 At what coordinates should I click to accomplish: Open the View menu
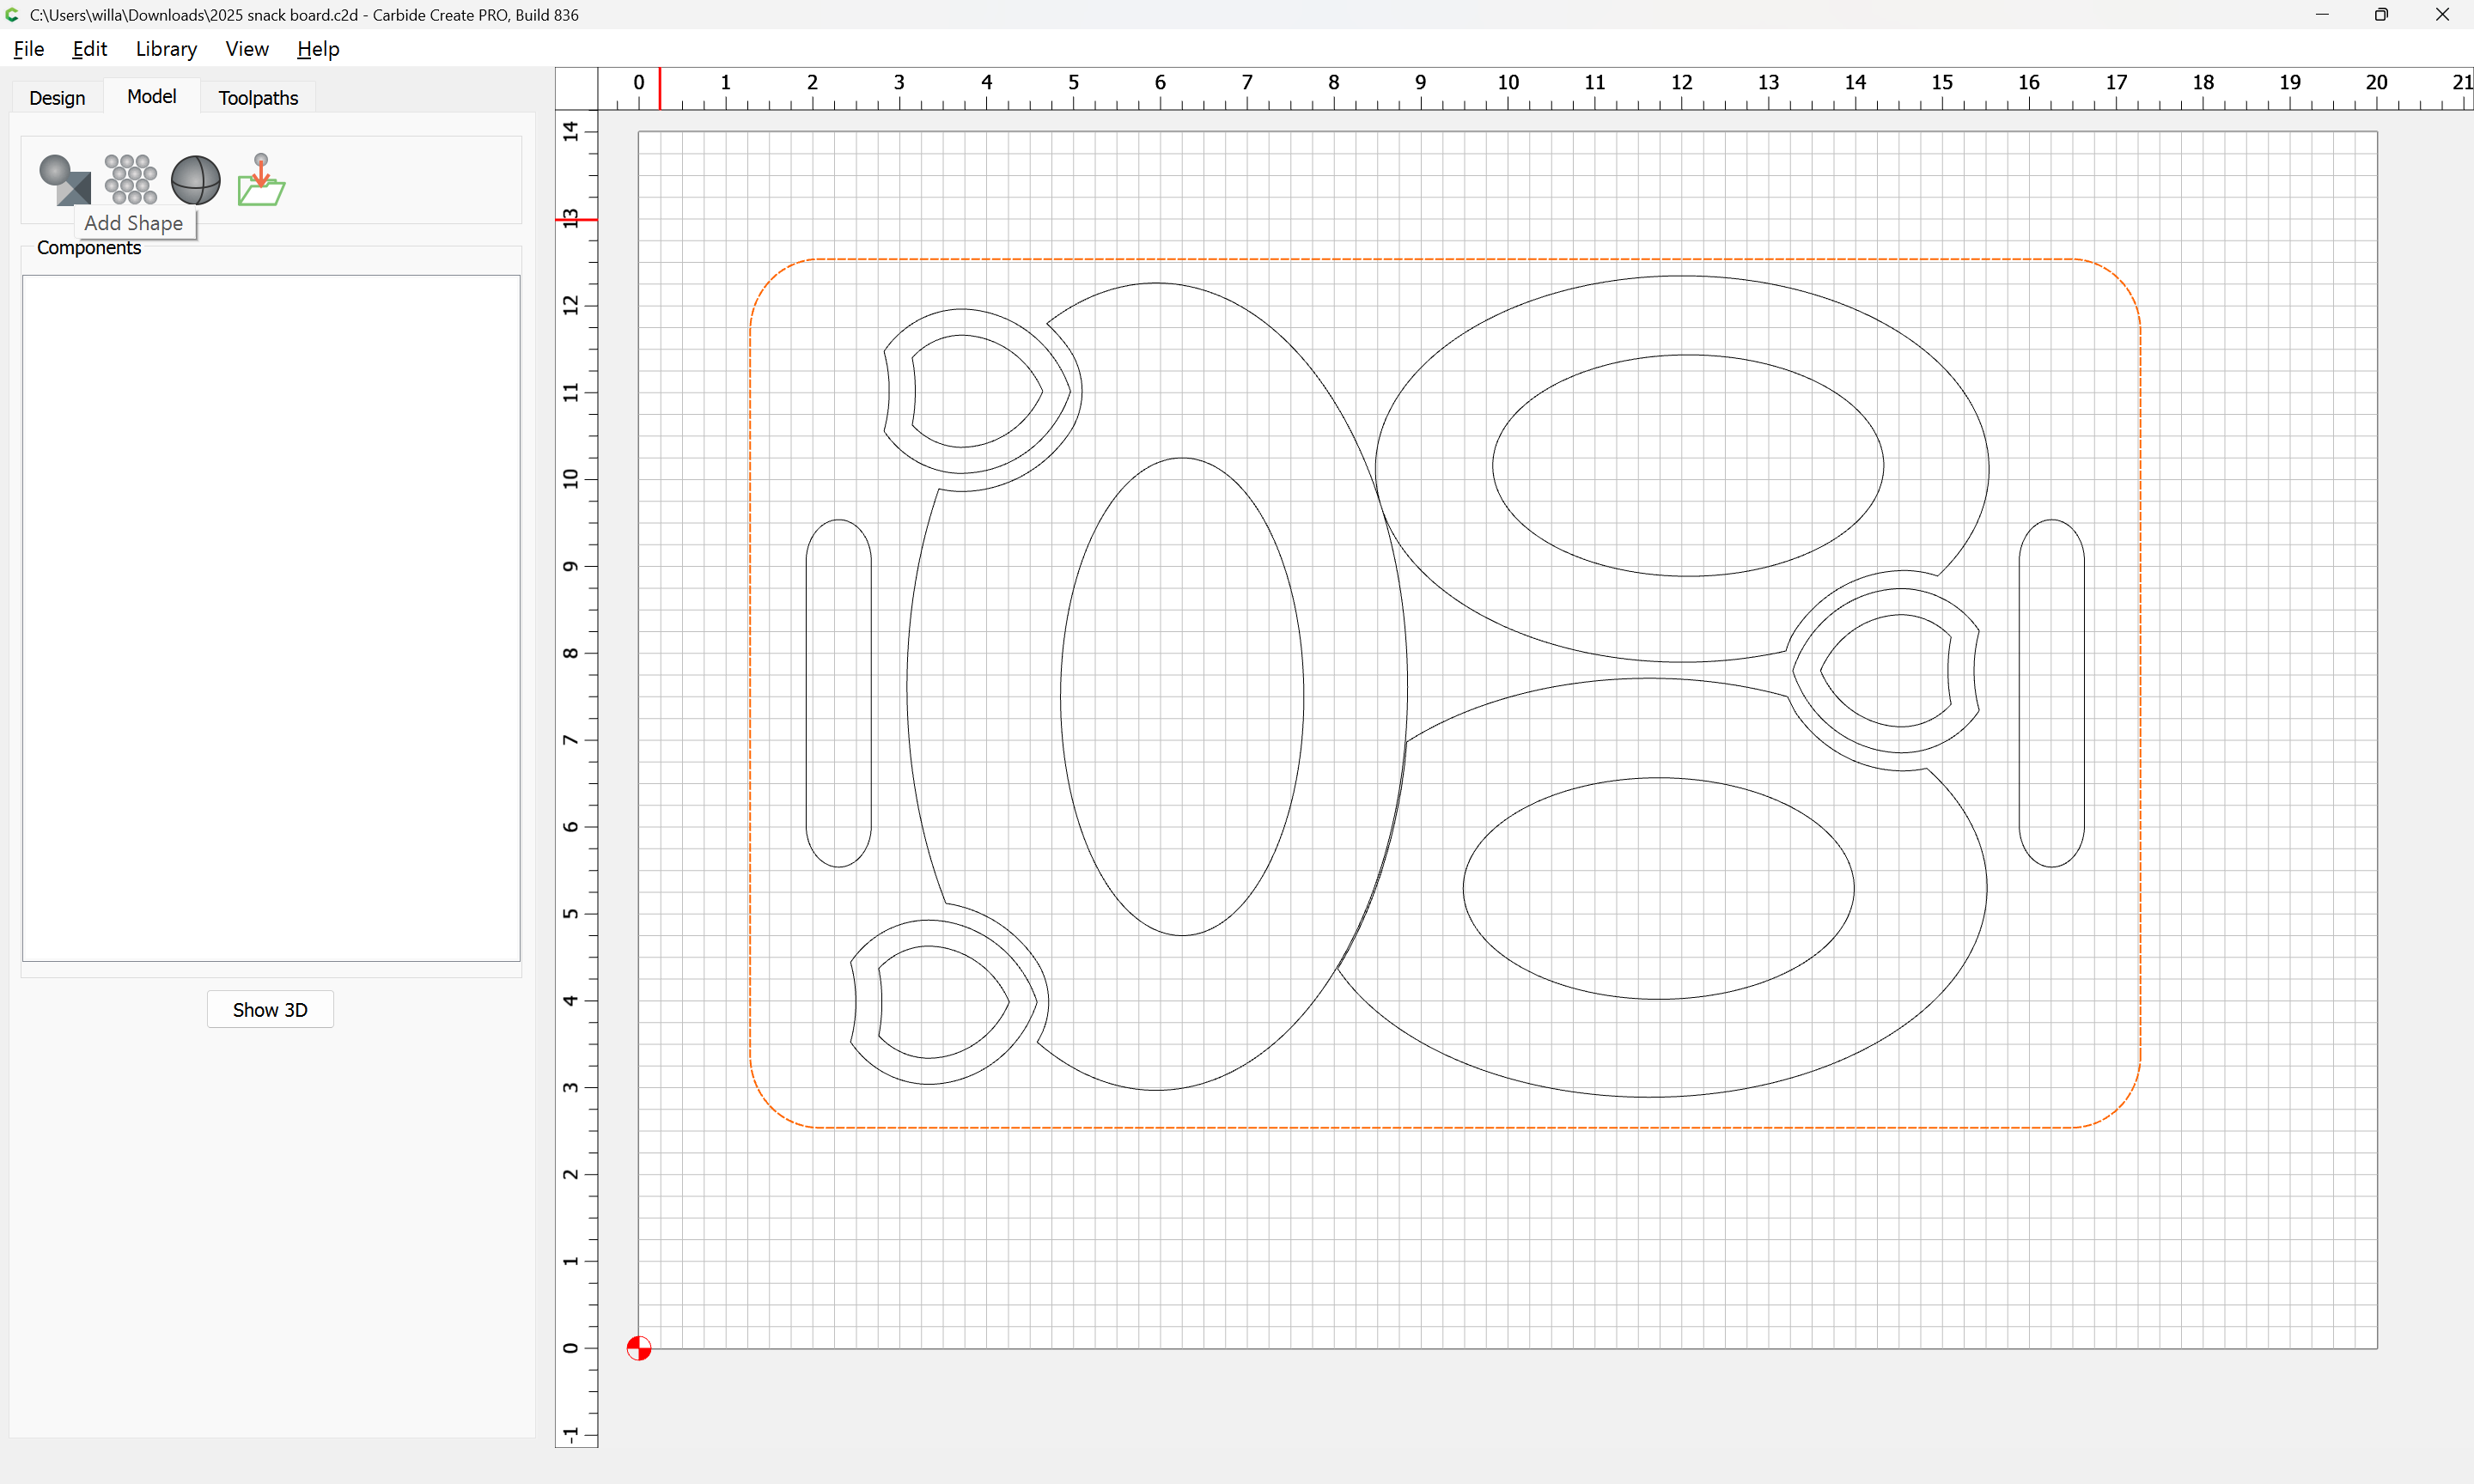(247, 49)
